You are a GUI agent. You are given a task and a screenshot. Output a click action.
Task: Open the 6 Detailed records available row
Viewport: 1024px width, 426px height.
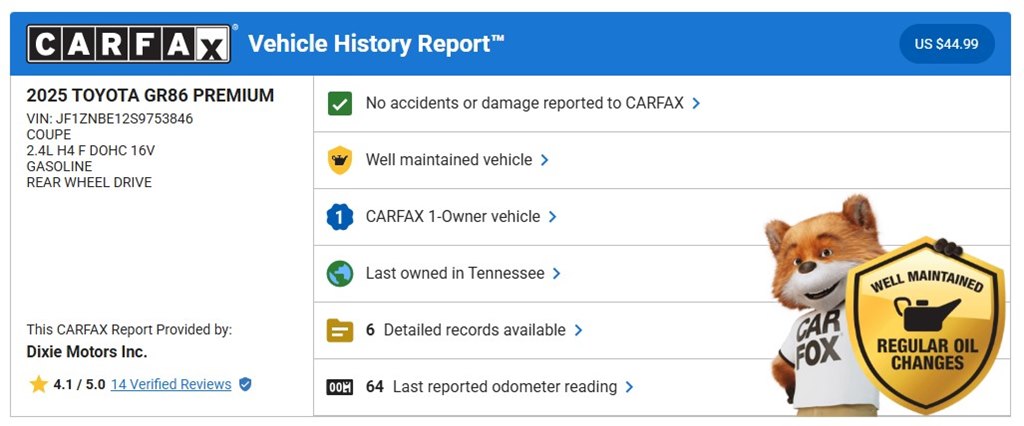pos(662,330)
